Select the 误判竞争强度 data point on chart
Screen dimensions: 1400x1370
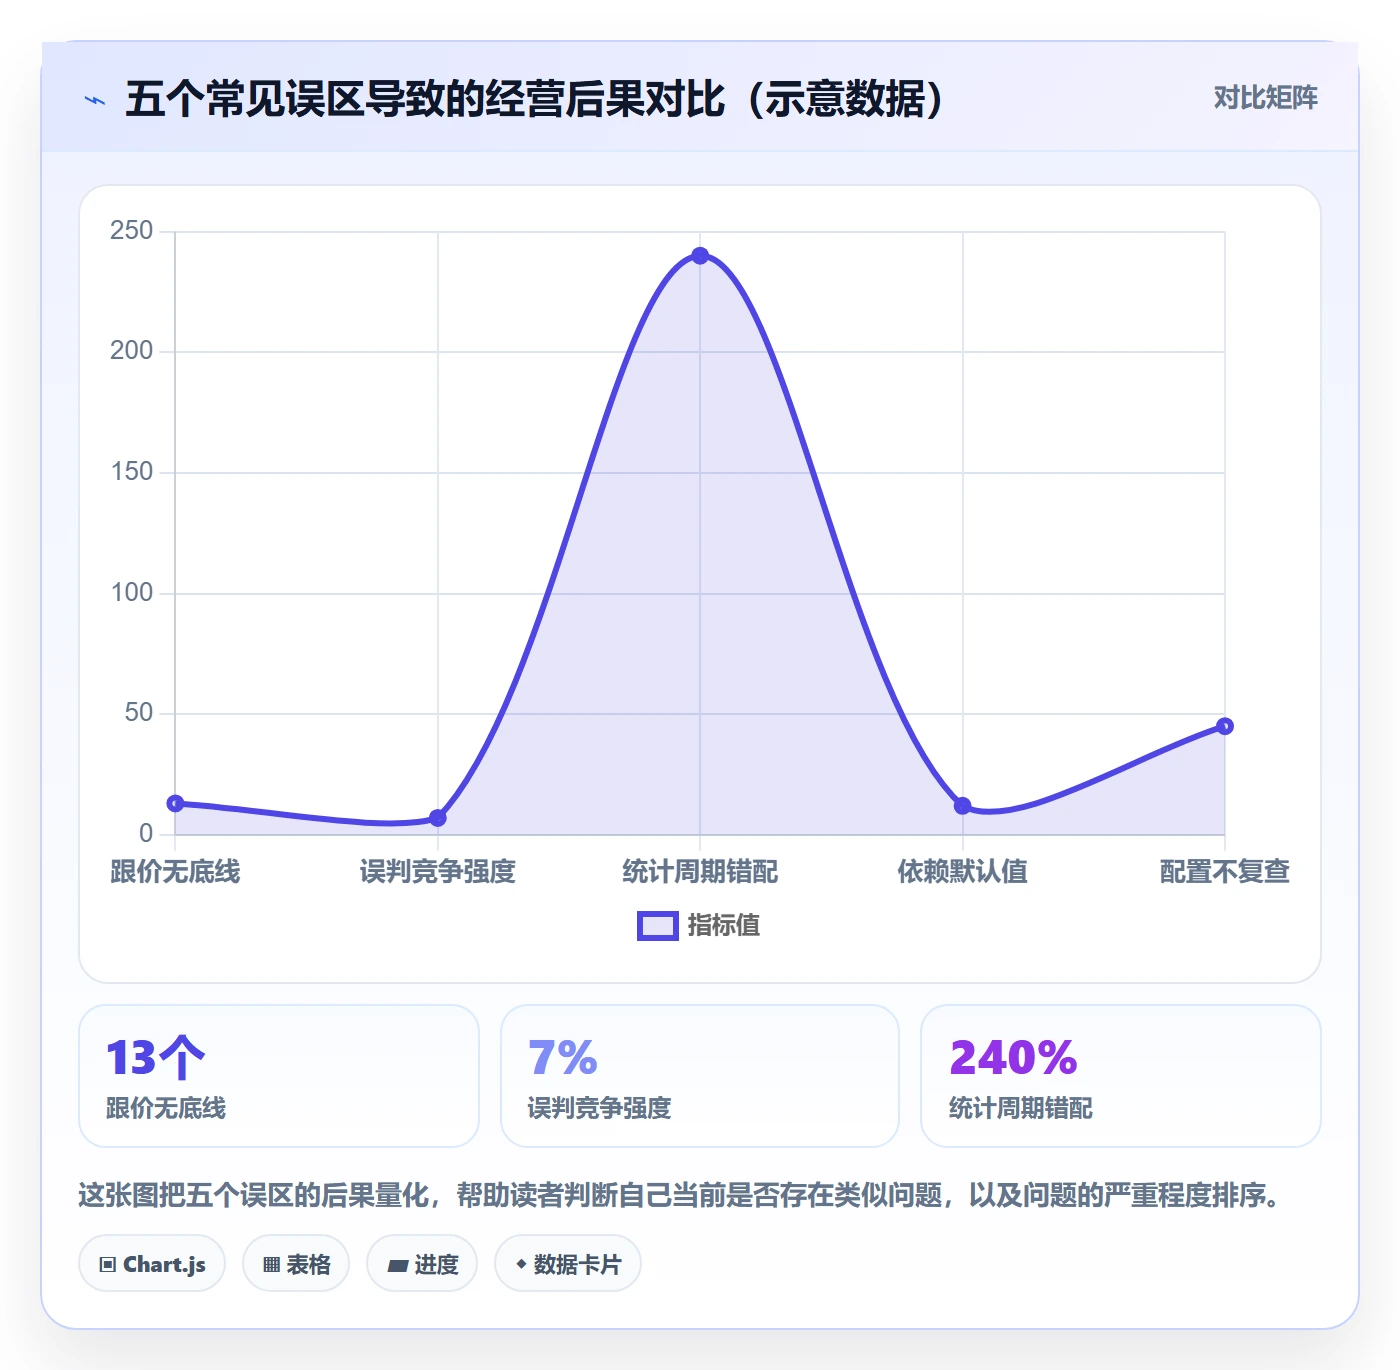[438, 818]
